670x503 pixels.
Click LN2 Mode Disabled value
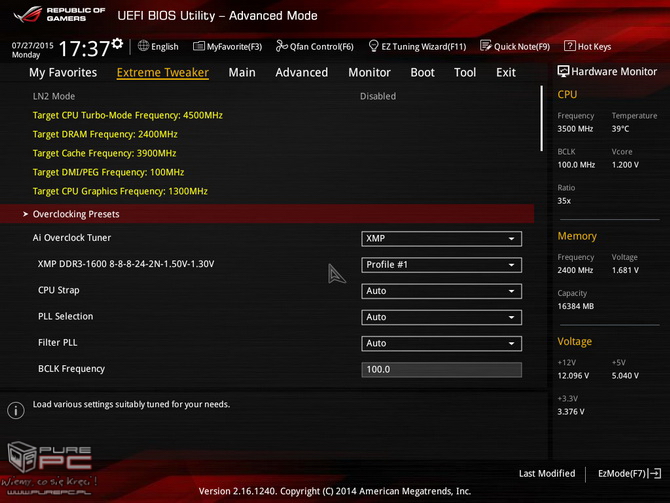pyautogui.click(x=378, y=96)
